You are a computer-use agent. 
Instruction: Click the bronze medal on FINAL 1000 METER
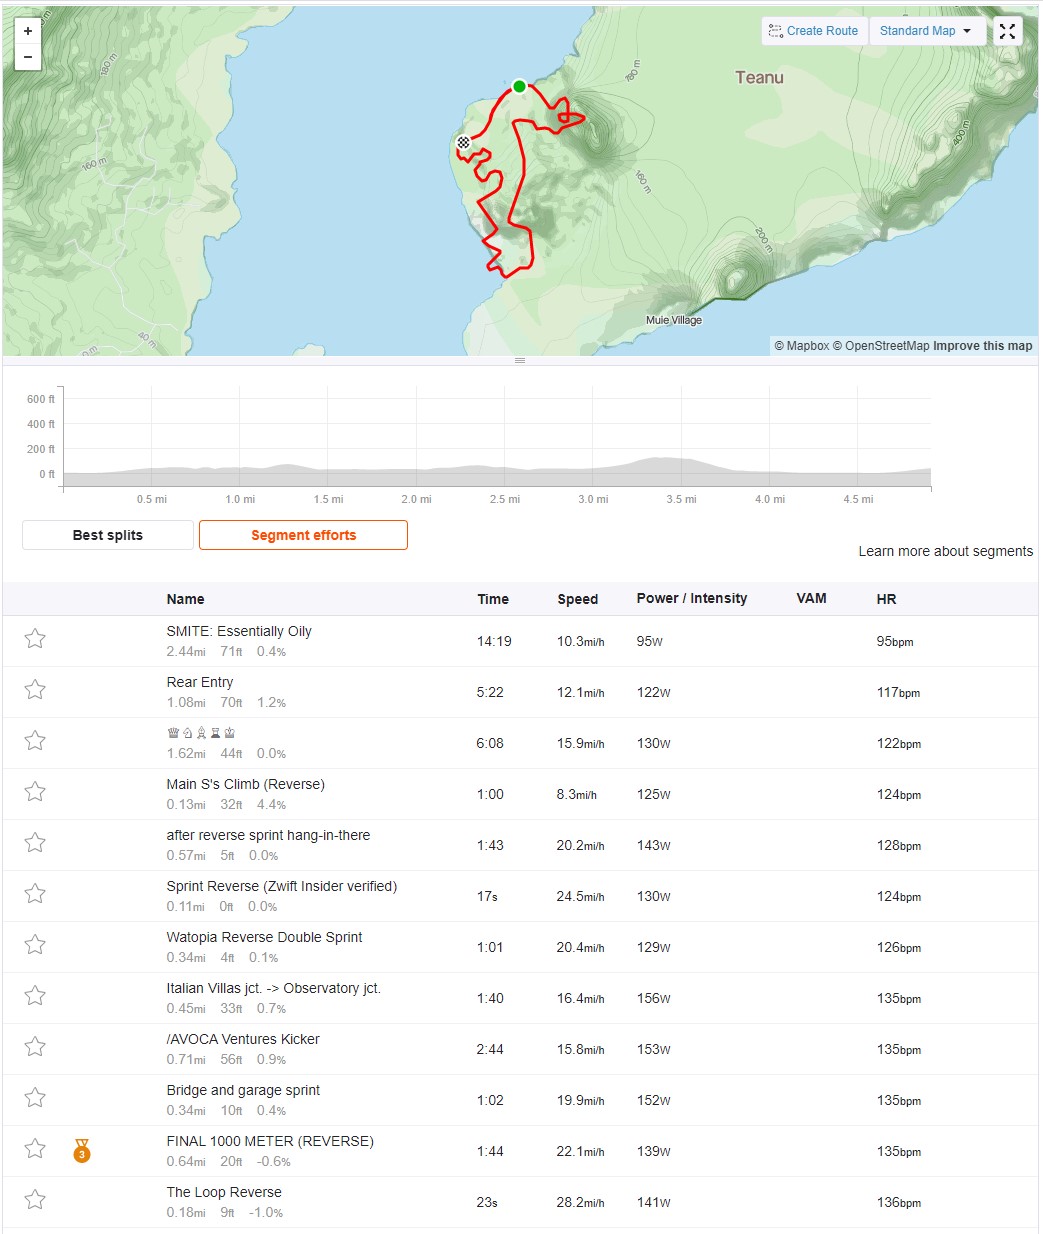point(82,1152)
